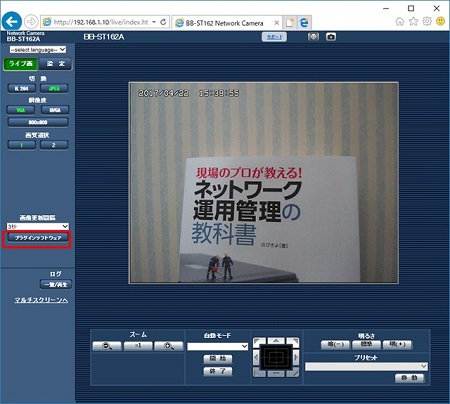The height and width of the screenshot is (404, 450).
Task: Click the full screen view icon
Action: [313, 37]
